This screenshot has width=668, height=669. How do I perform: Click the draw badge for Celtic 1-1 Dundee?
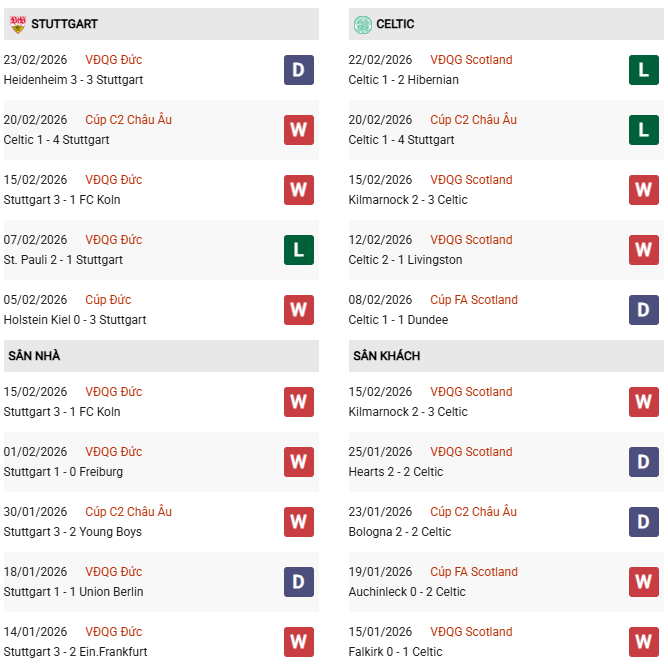point(644,310)
